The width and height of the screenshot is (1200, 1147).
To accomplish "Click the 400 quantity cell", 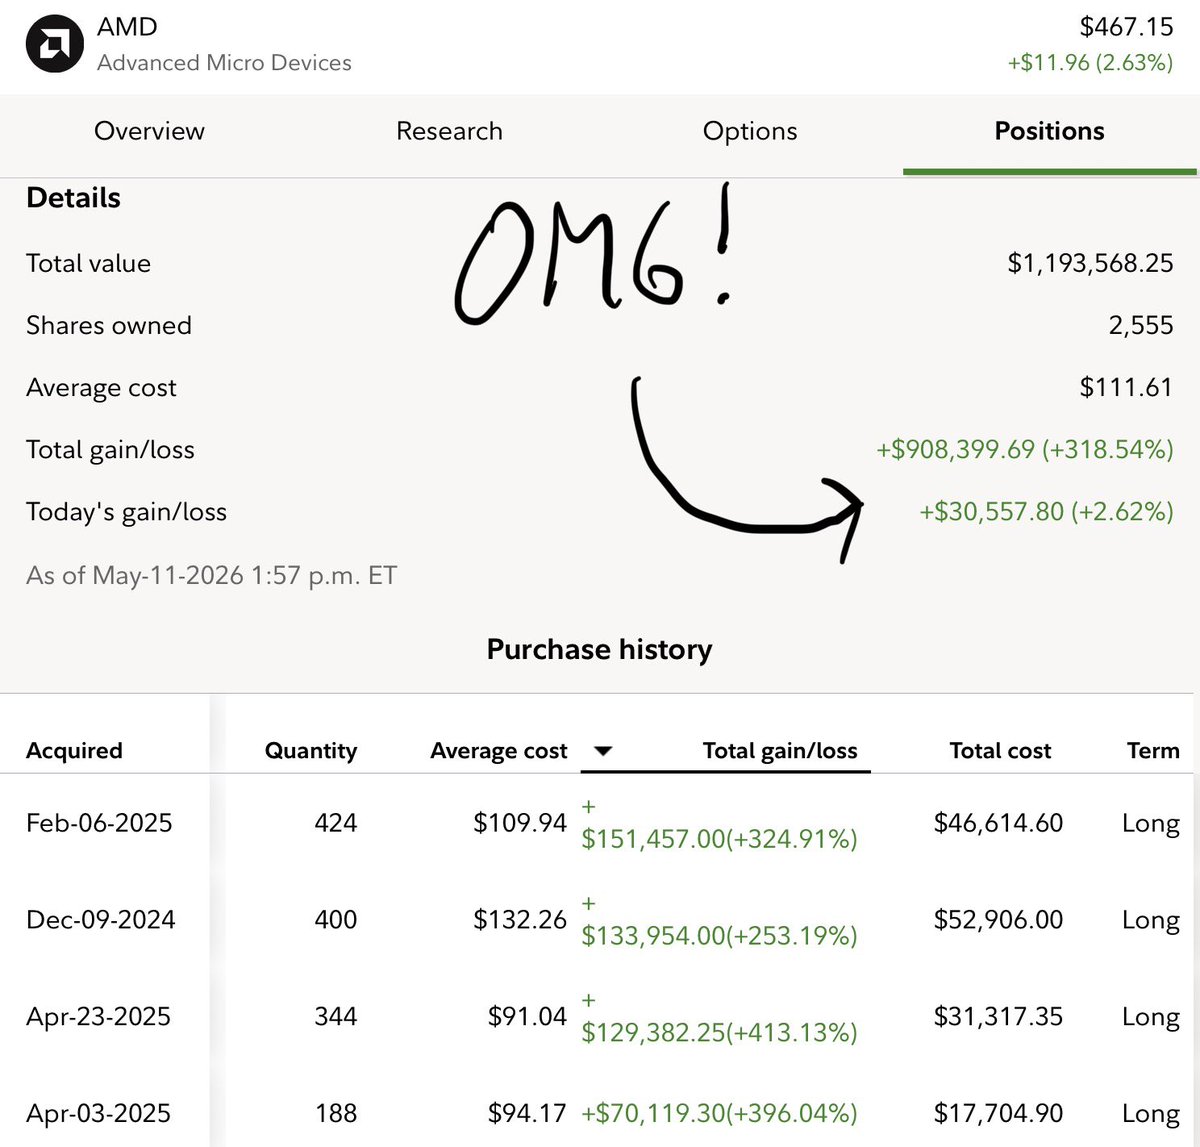I will point(335,920).
